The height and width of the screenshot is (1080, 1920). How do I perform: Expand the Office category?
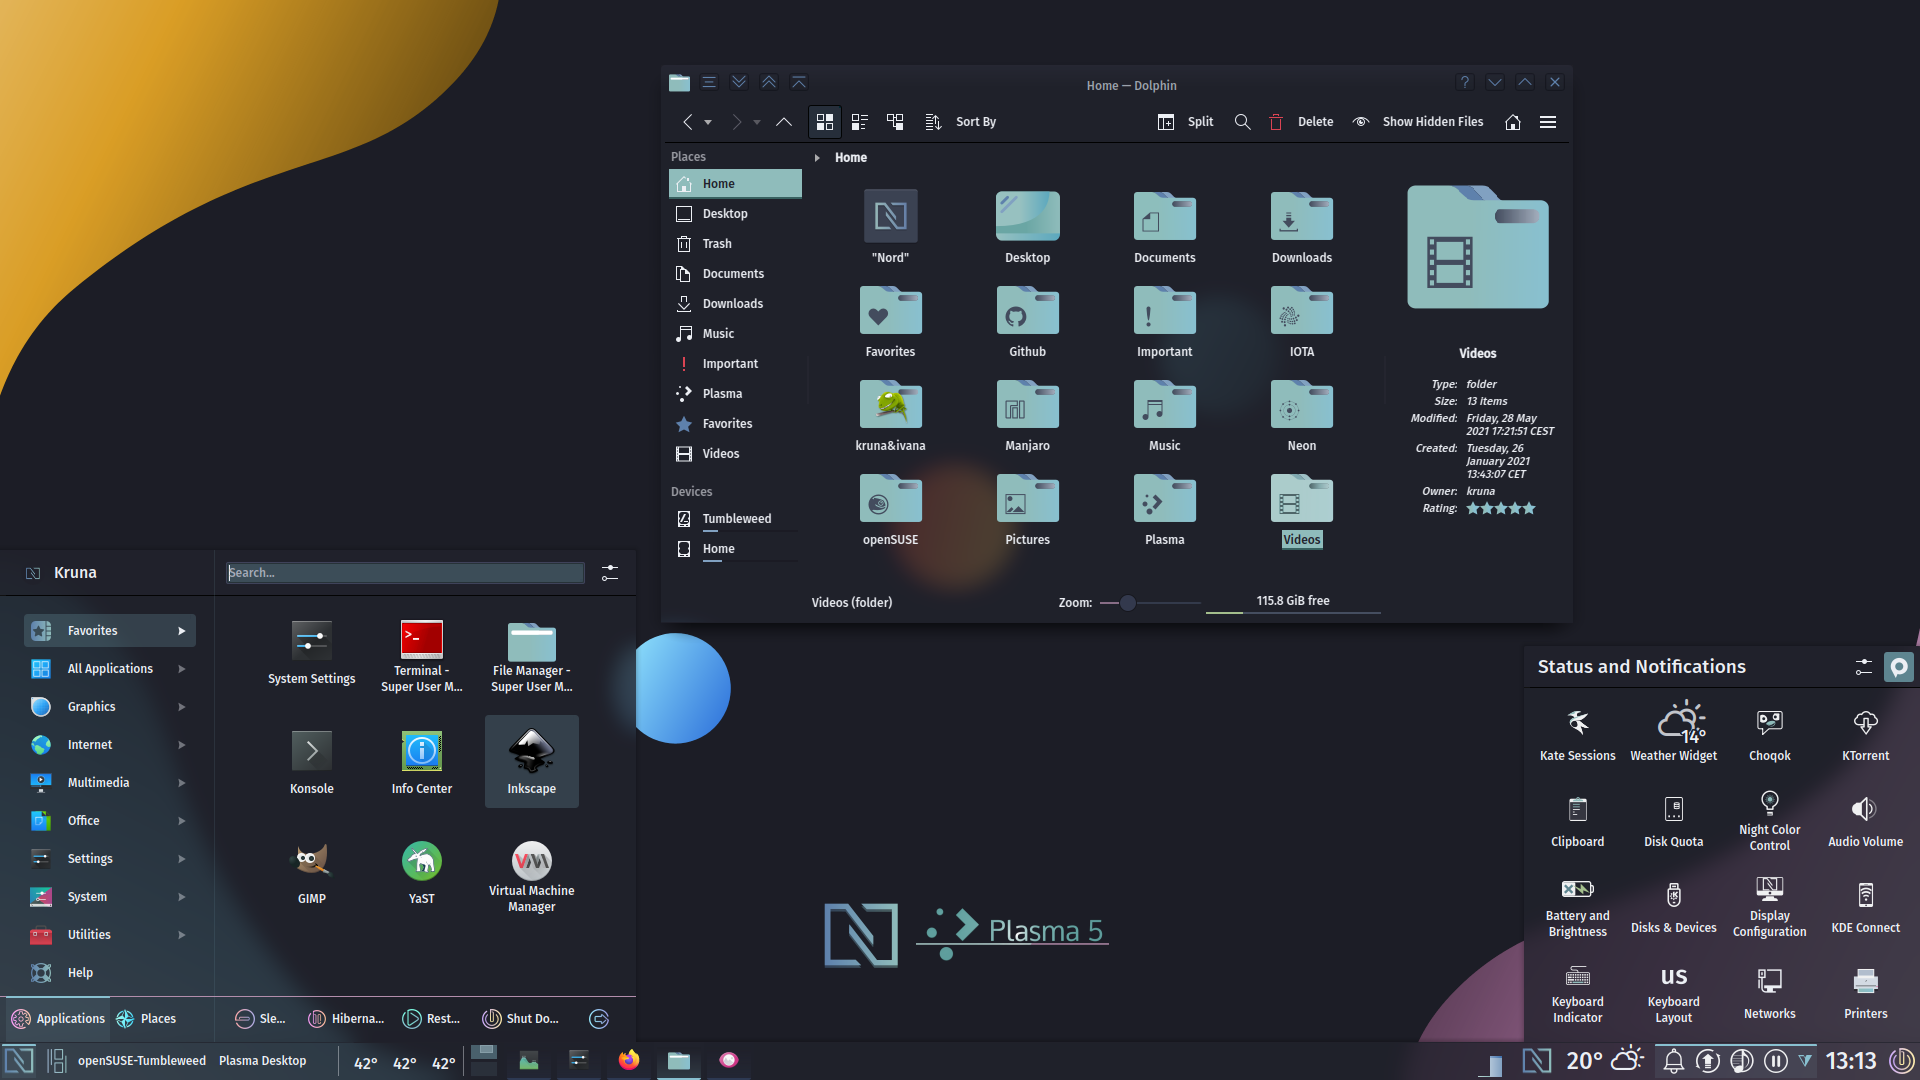tap(110, 821)
